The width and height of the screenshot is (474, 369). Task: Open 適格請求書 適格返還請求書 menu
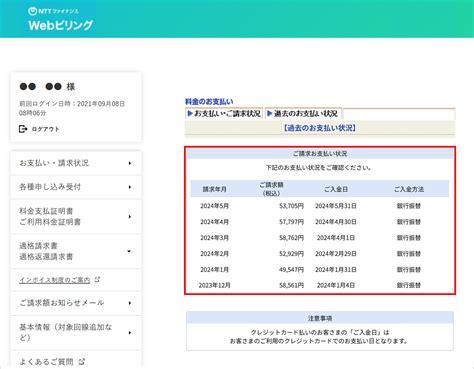click(76, 251)
